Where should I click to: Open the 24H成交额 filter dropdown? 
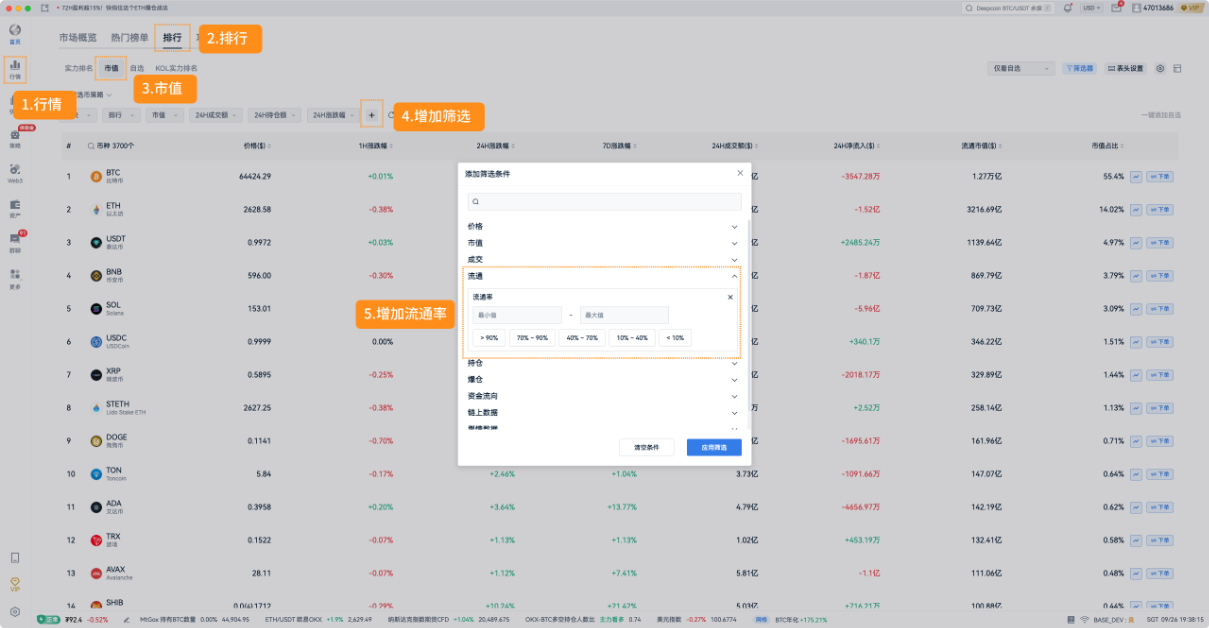(215, 115)
